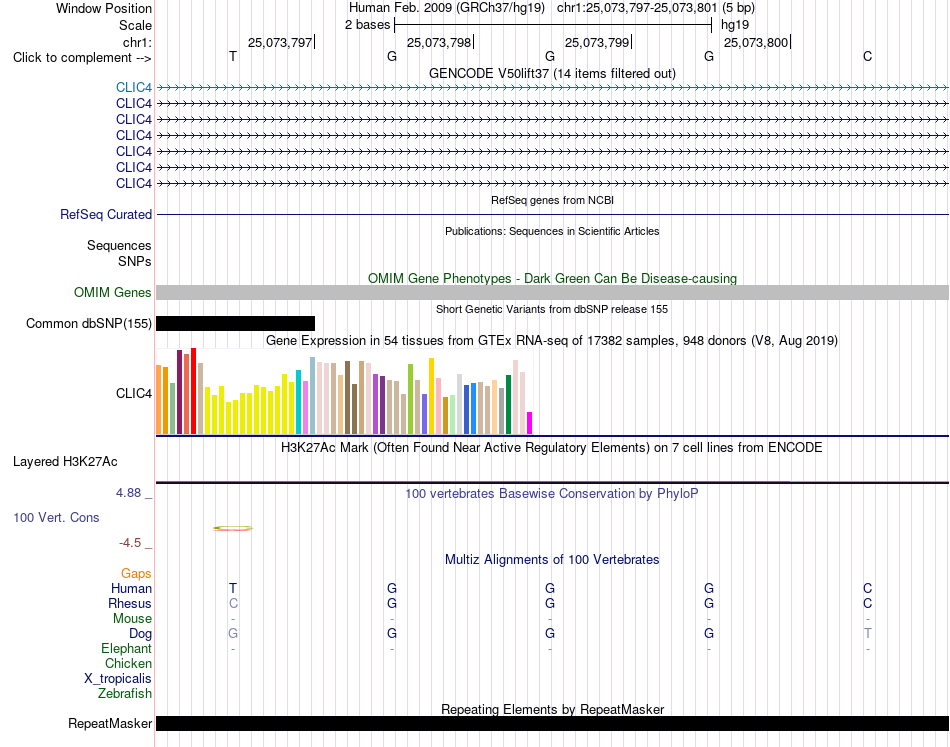Image resolution: width=950 pixels, height=747 pixels.
Task: Click the dark green GTEx expression bar
Action: click(x=508, y=404)
